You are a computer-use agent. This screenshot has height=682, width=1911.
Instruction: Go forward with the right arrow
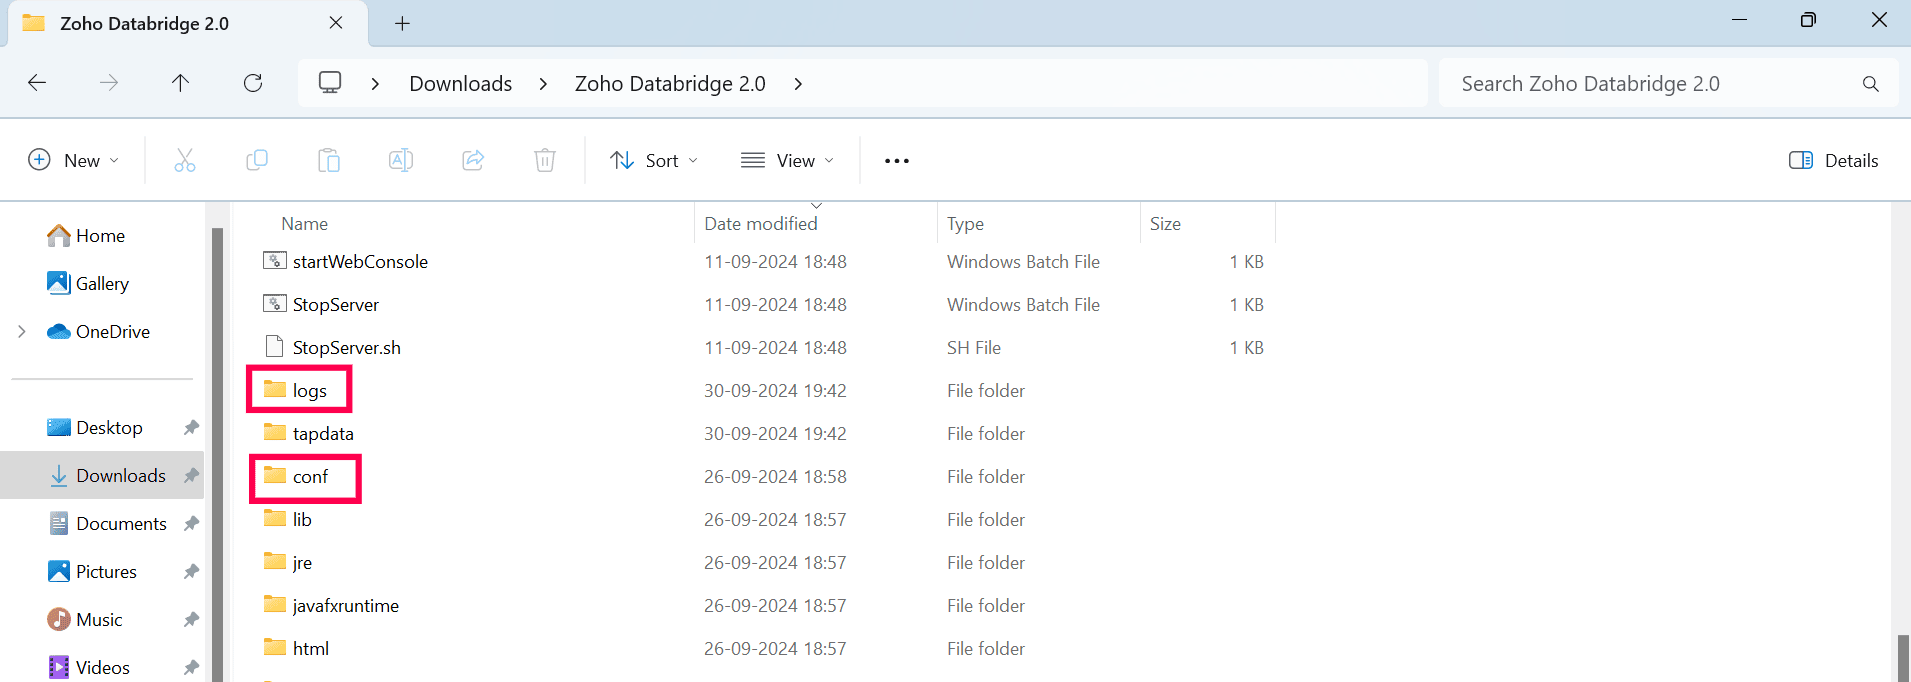pos(109,83)
